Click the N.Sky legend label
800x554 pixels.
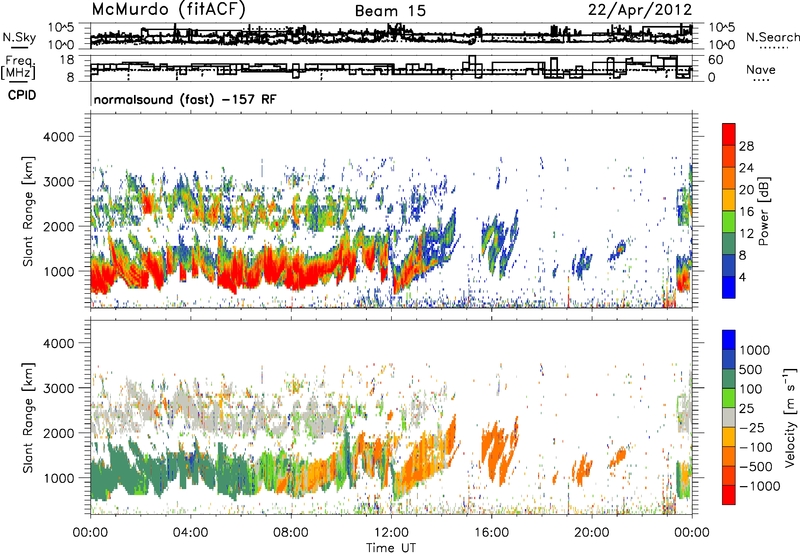(x=19, y=37)
